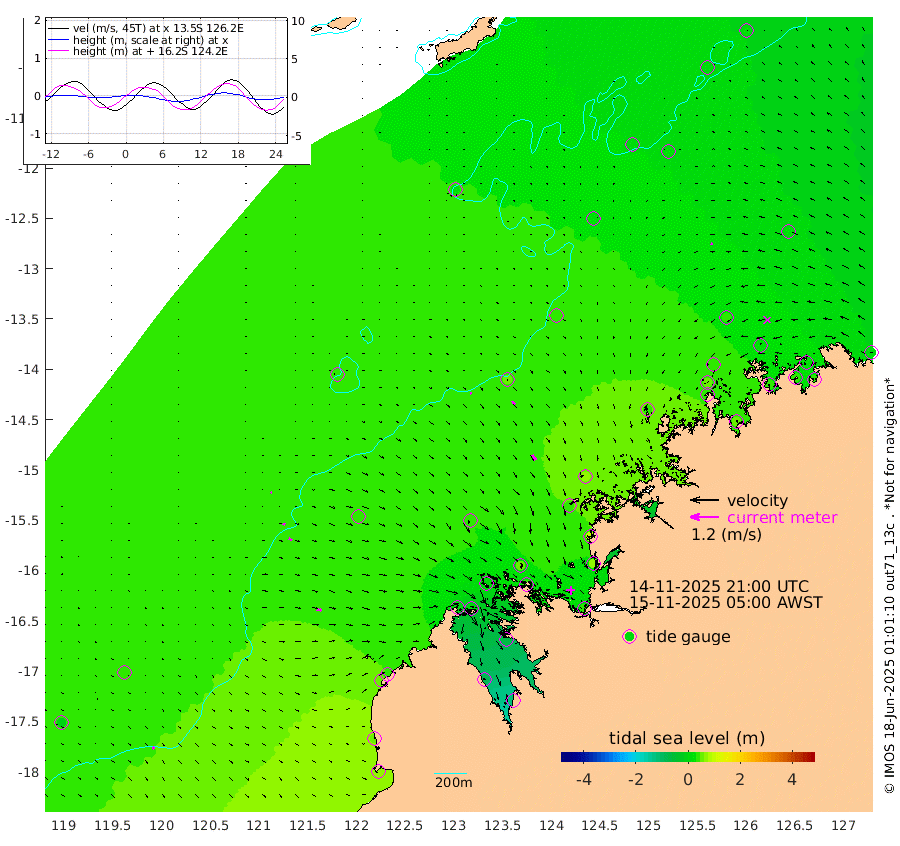Click the tide gauge legend marker symbol
900x846 pixels.
tap(630, 637)
